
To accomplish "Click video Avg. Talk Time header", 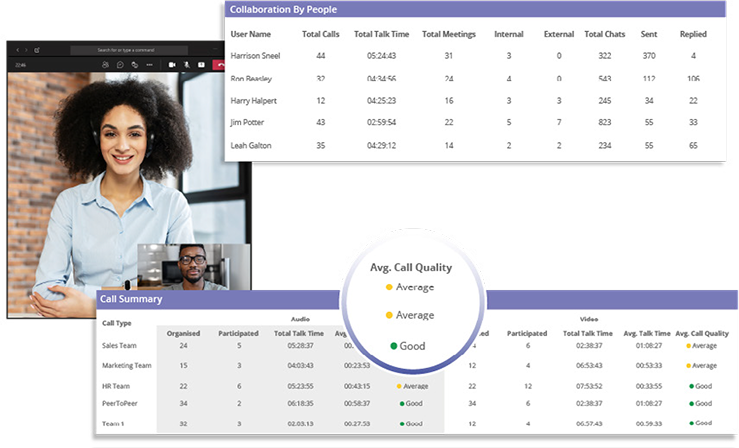I will 647,333.
